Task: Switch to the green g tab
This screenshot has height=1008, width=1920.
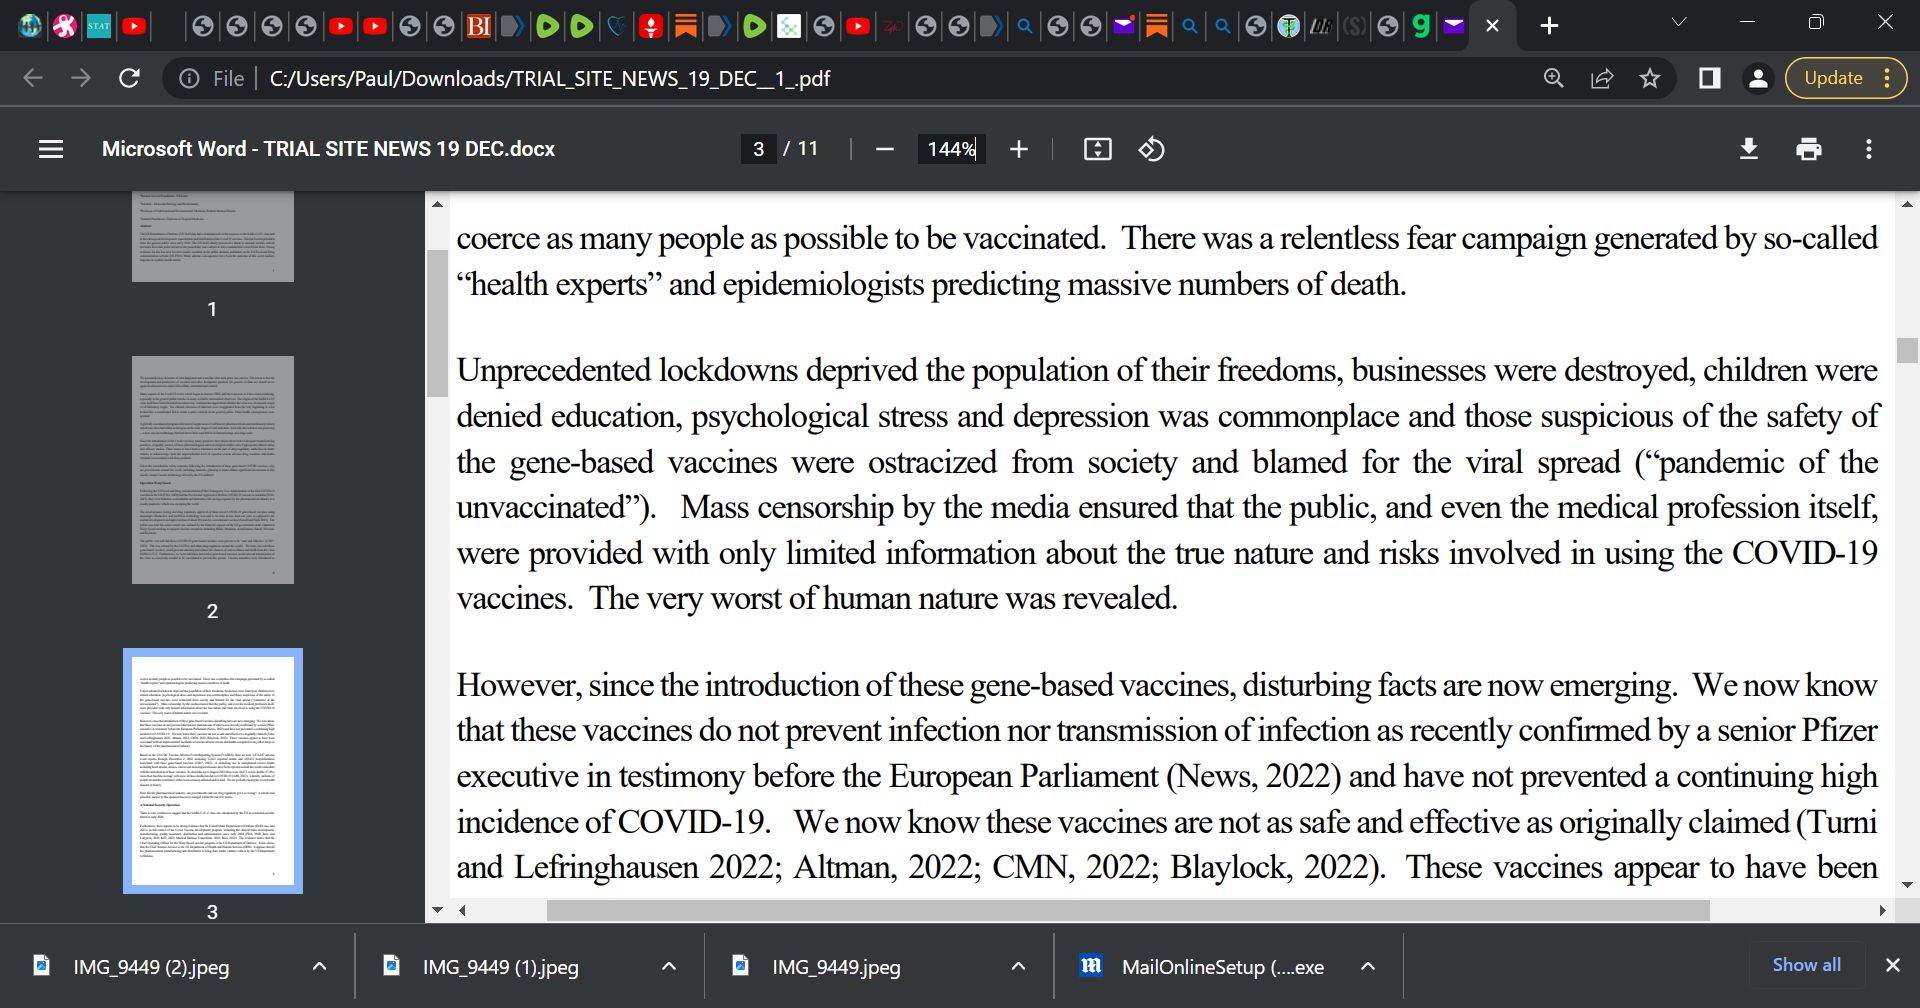Action: (x=1421, y=26)
